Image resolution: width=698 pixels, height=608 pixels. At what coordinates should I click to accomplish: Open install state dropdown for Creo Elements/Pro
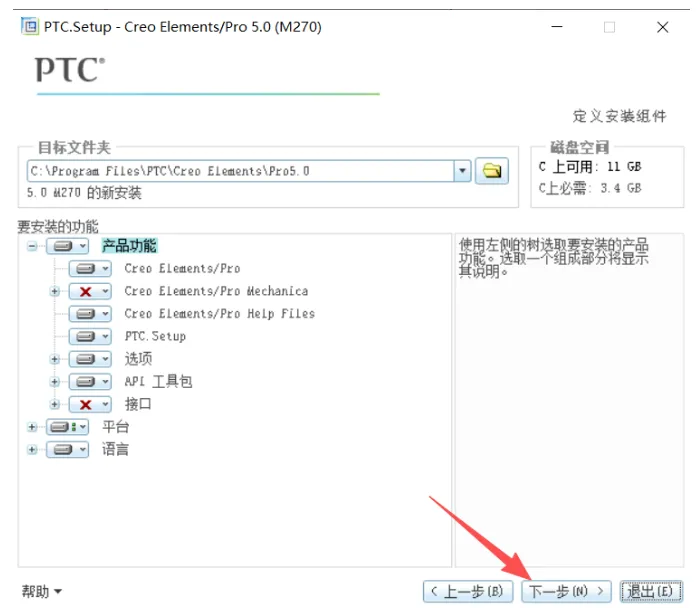point(90,269)
